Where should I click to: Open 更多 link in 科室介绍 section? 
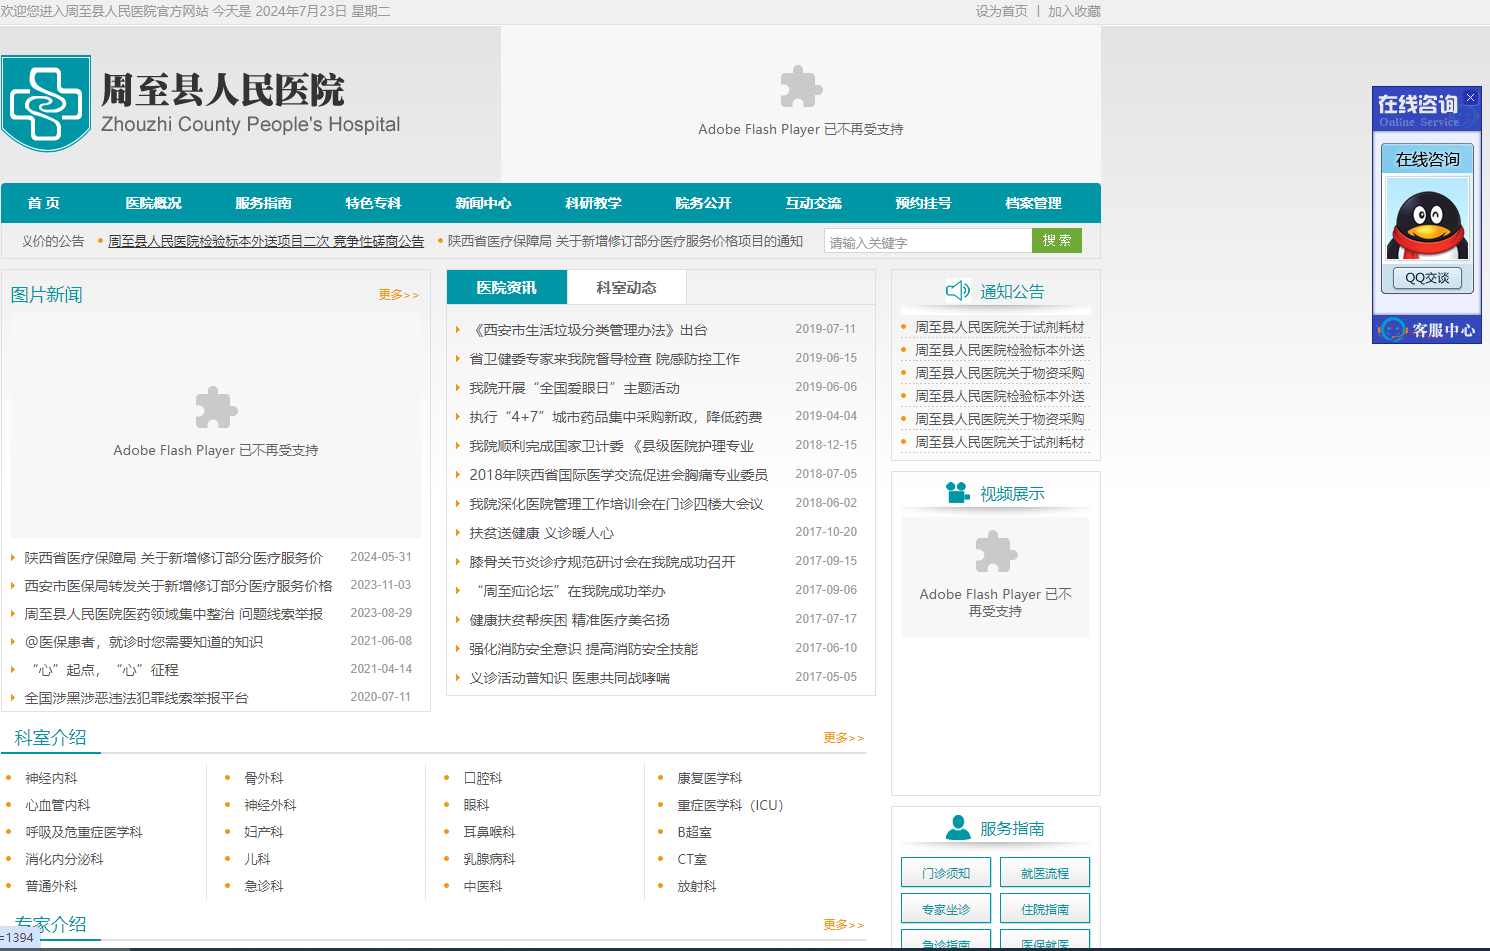pyautogui.click(x=844, y=738)
